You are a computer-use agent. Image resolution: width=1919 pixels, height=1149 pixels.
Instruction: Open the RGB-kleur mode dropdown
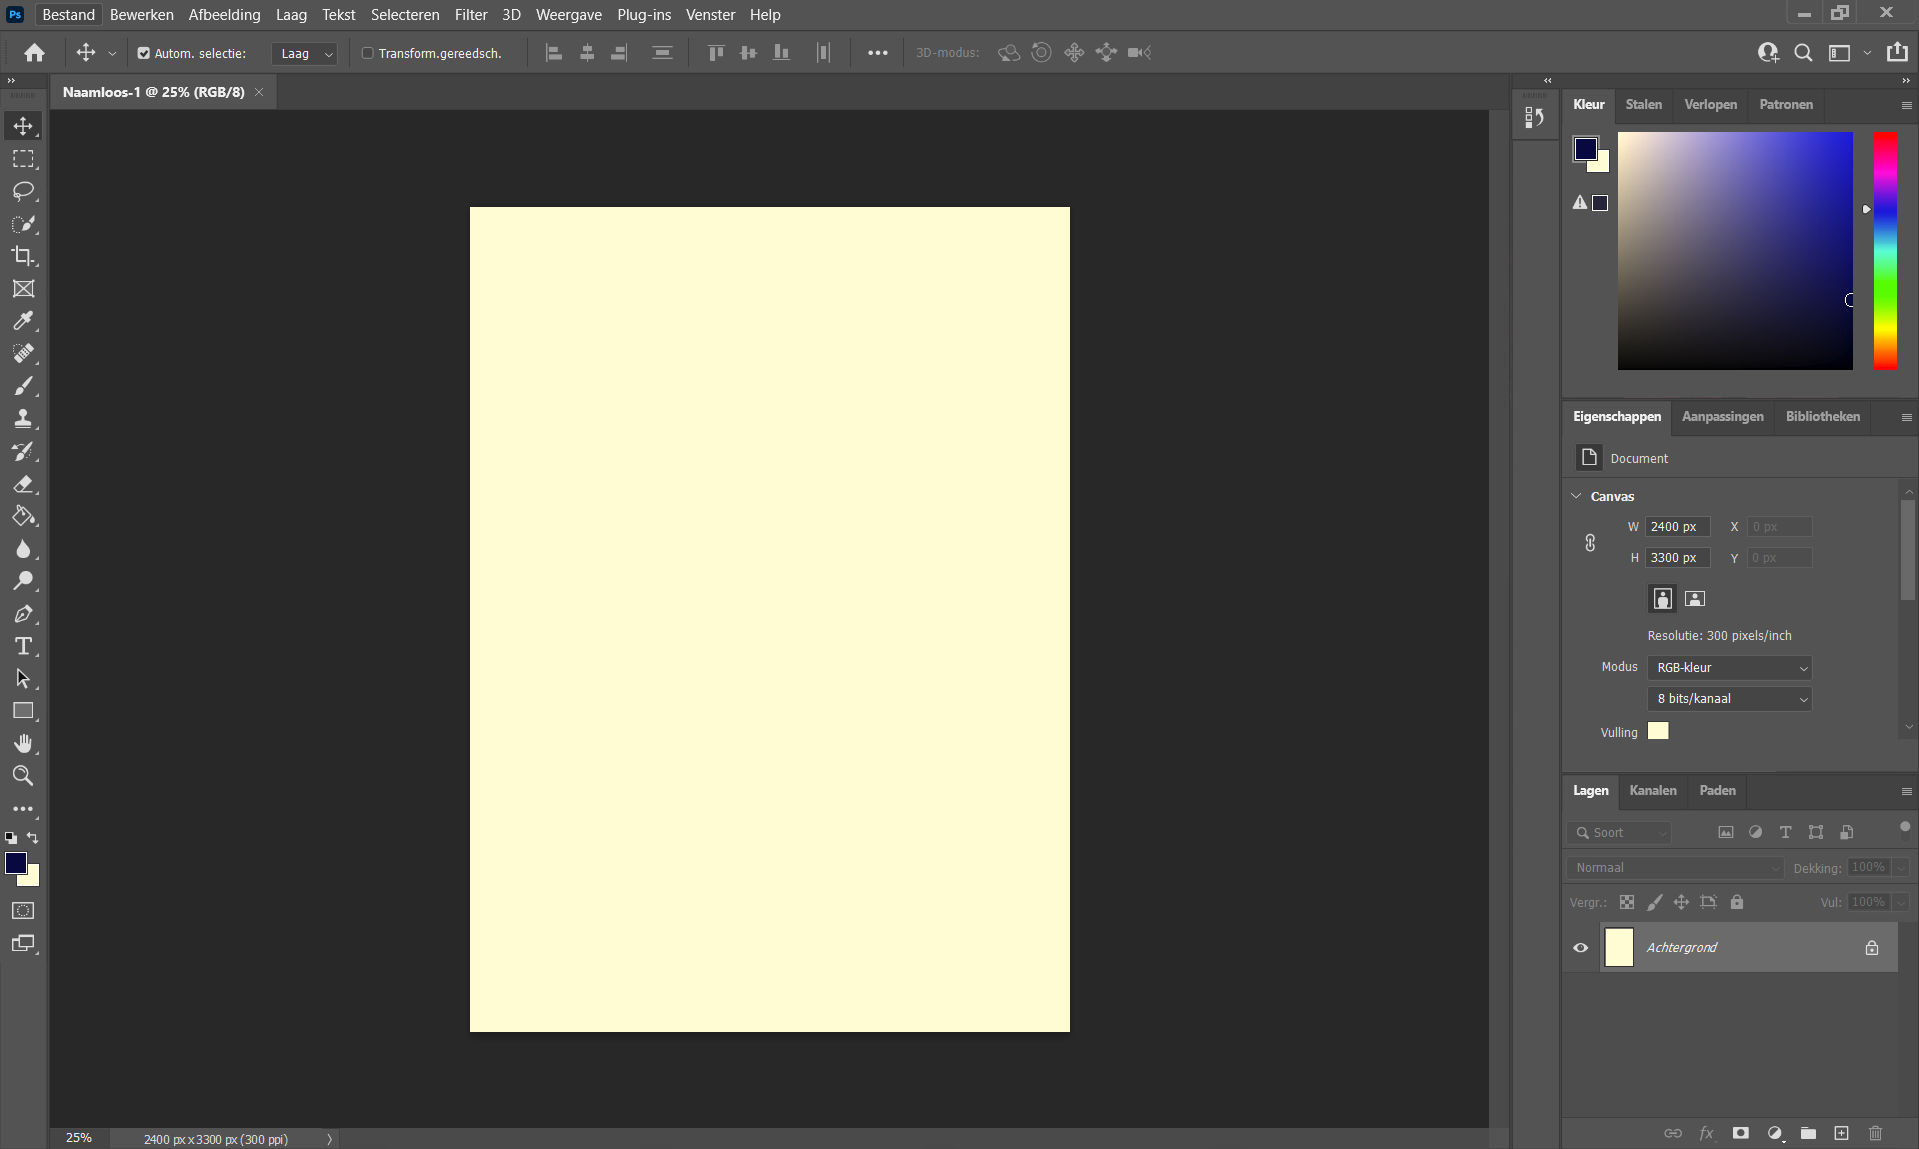pos(1729,668)
